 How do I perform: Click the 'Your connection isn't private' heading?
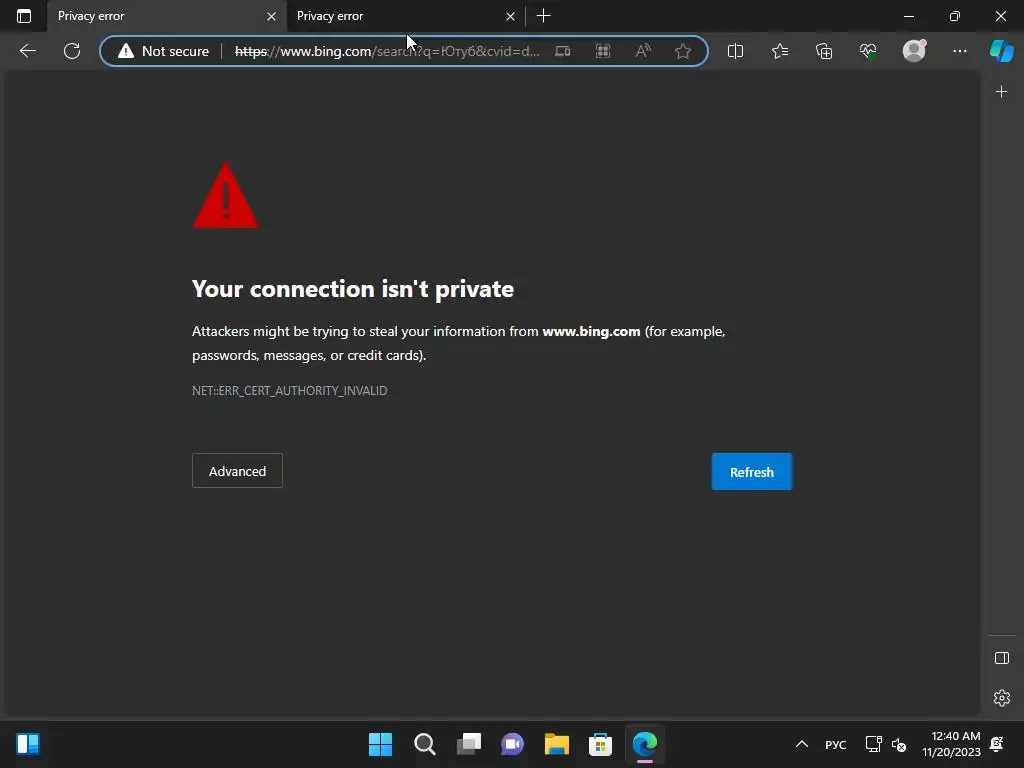pos(353,289)
